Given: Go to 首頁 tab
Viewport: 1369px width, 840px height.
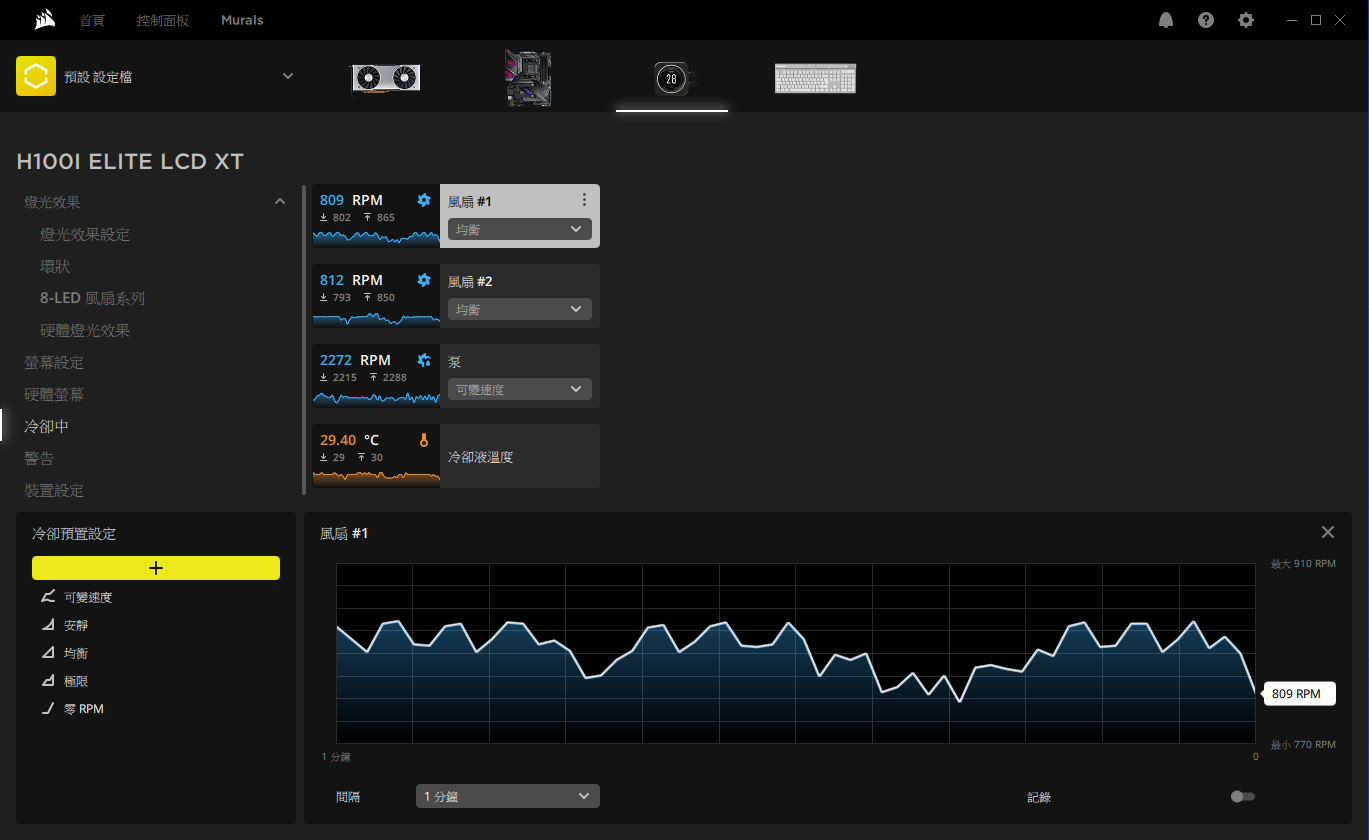Looking at the screenshot, I should point(92,20).
